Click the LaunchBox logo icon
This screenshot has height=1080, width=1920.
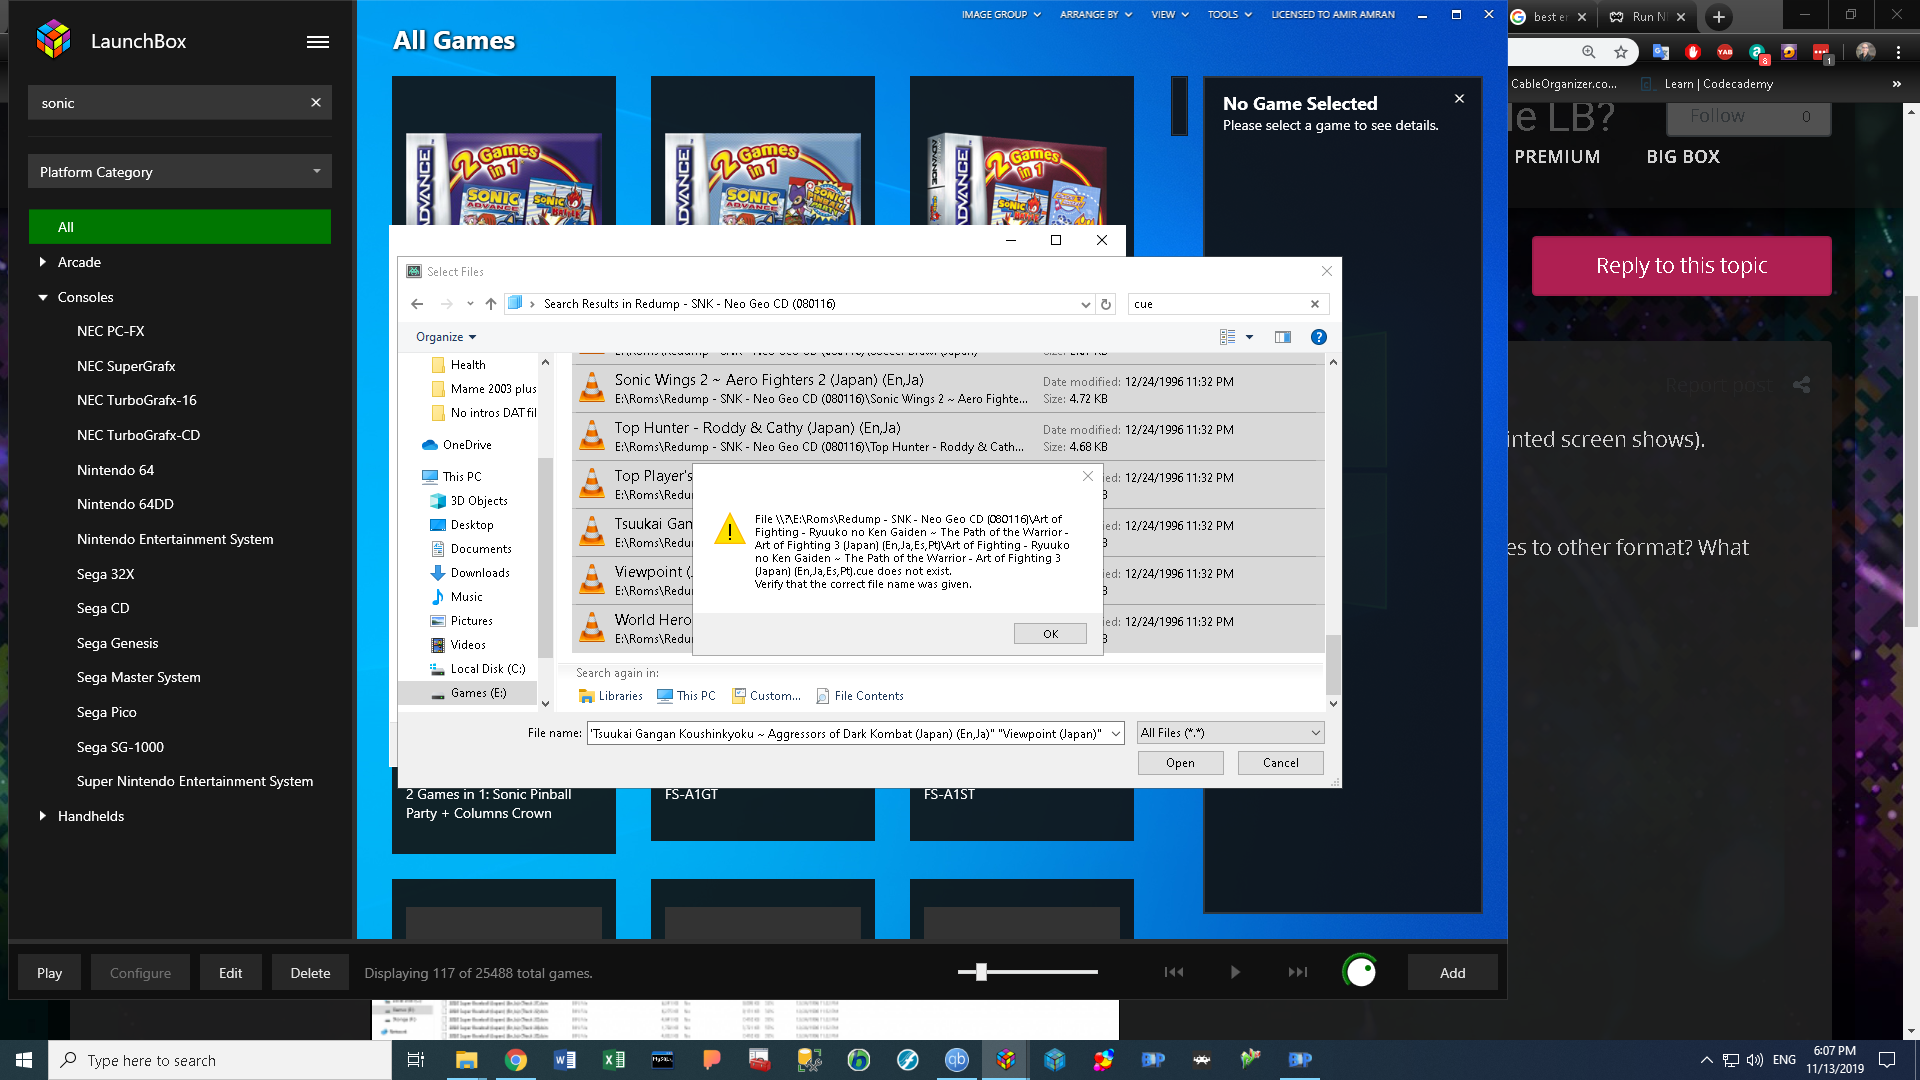(54, 40)
